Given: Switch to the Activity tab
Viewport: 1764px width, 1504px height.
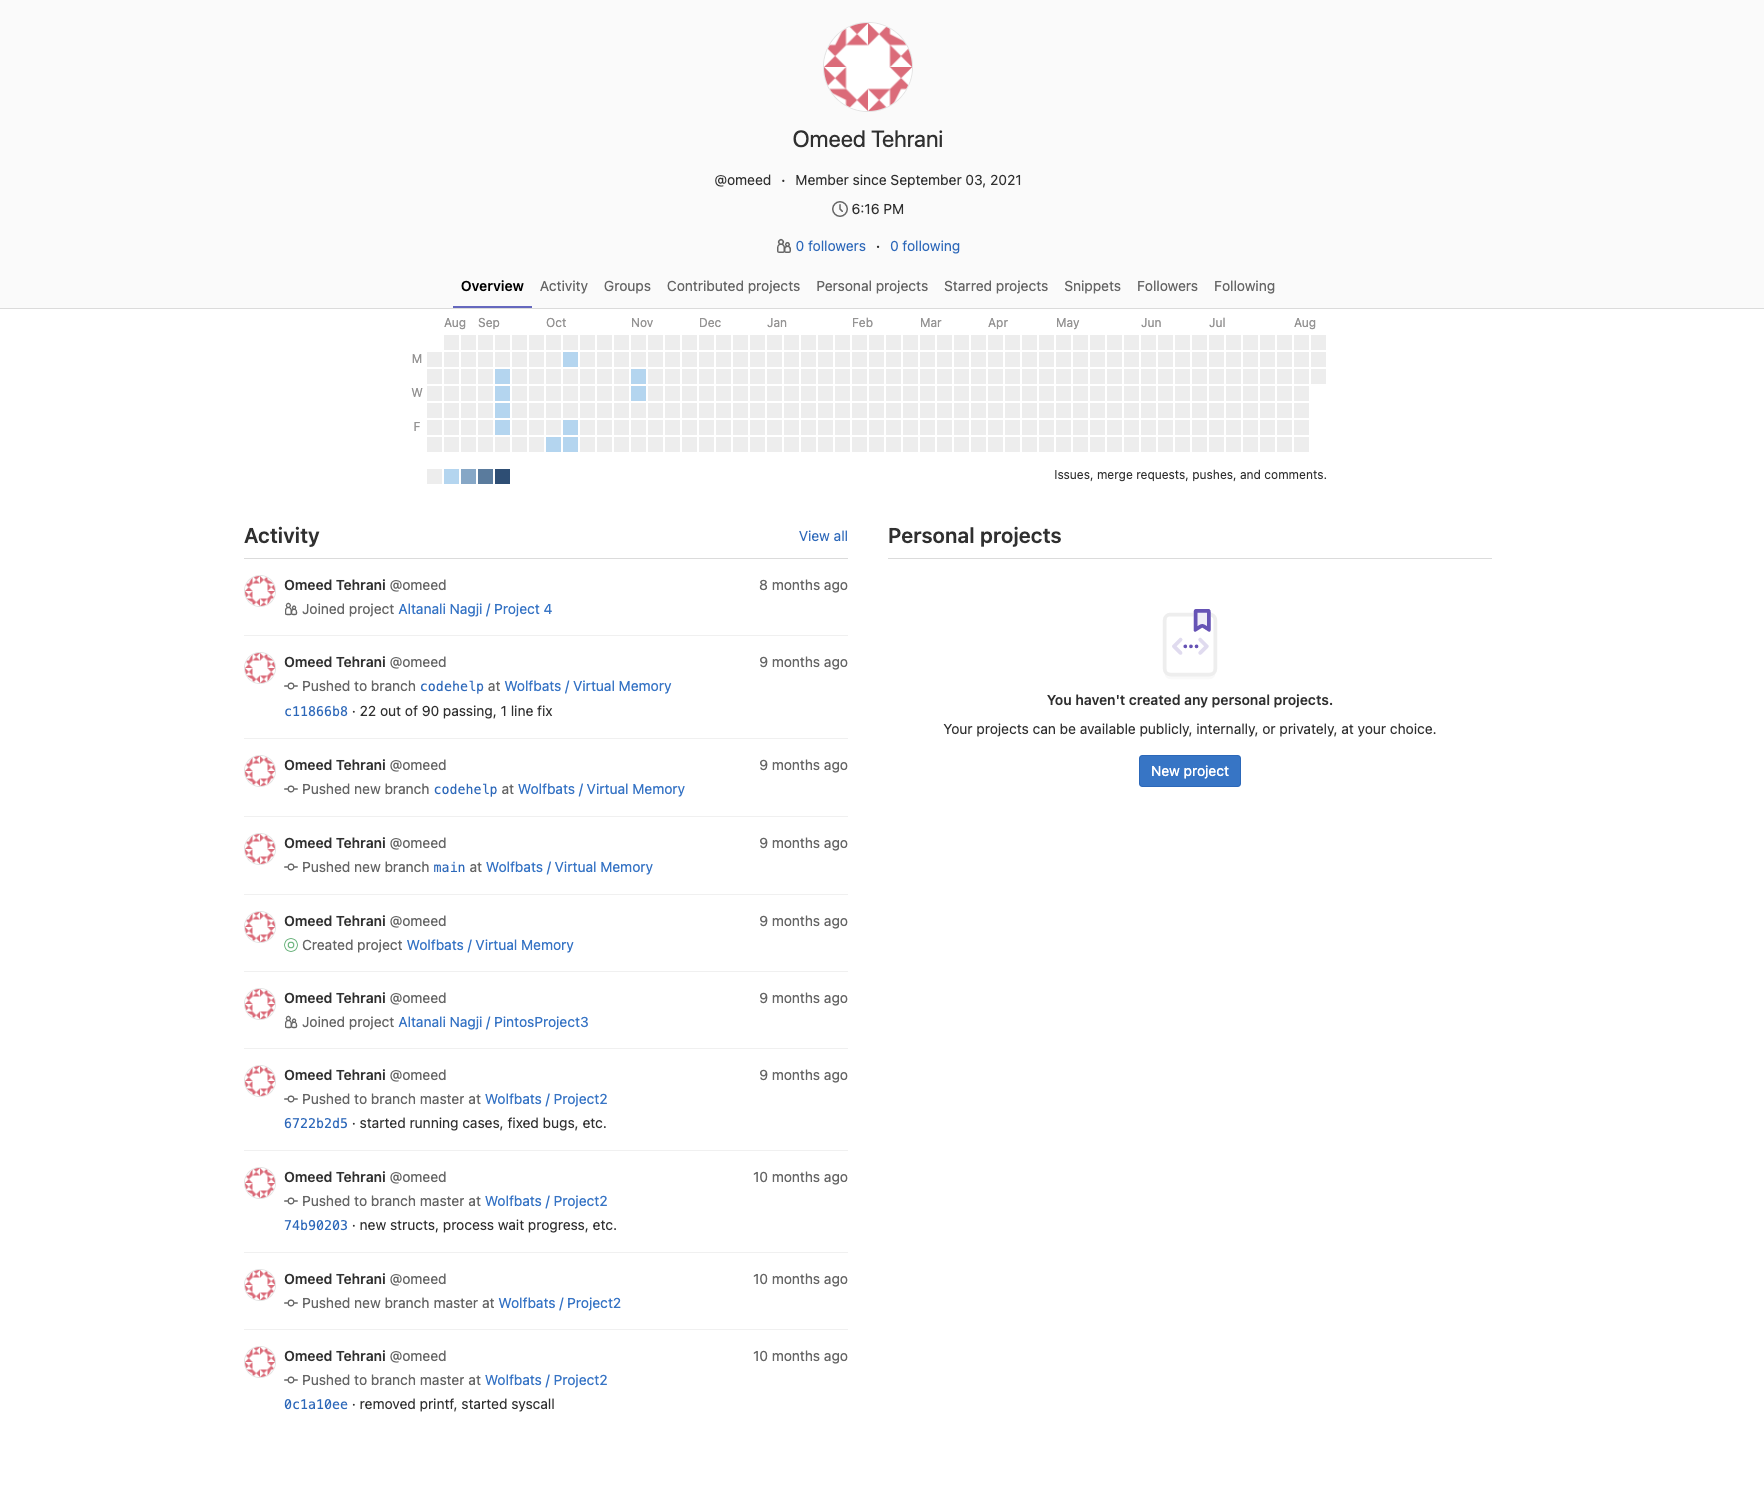Looking at the screenshot, I should click(x=563, y=286).
